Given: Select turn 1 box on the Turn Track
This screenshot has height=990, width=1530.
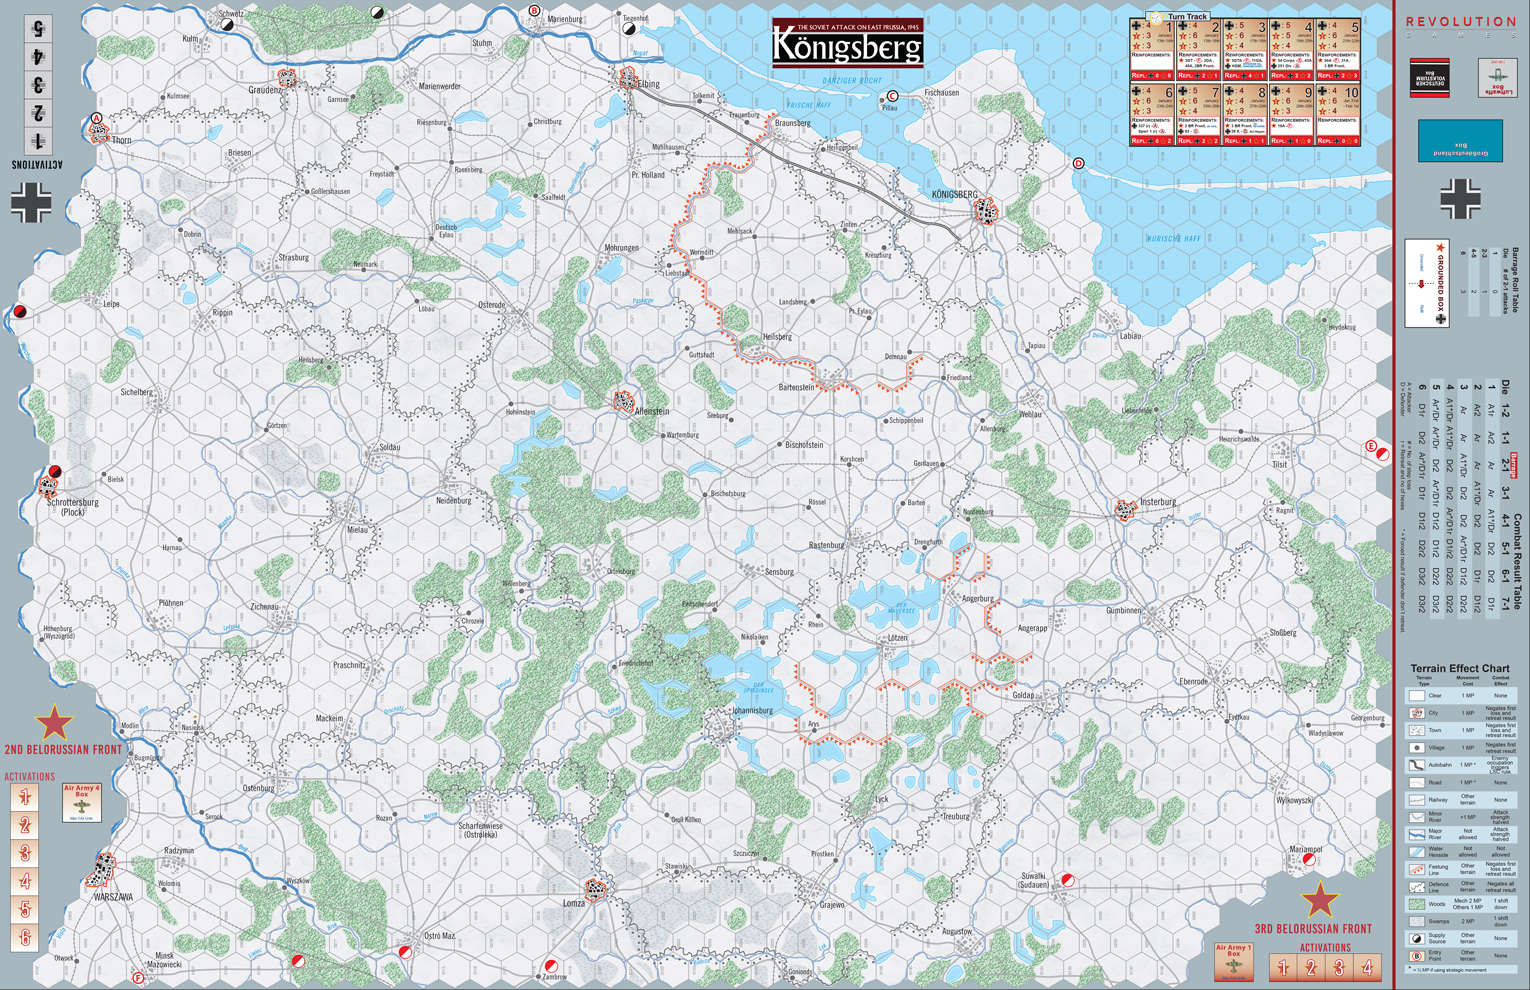Looking at the screenshot, I should [x=1151, y=49].
